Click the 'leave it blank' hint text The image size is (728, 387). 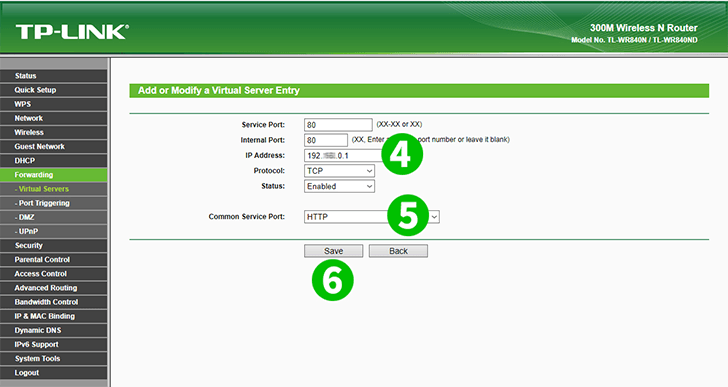pos(485,140)
